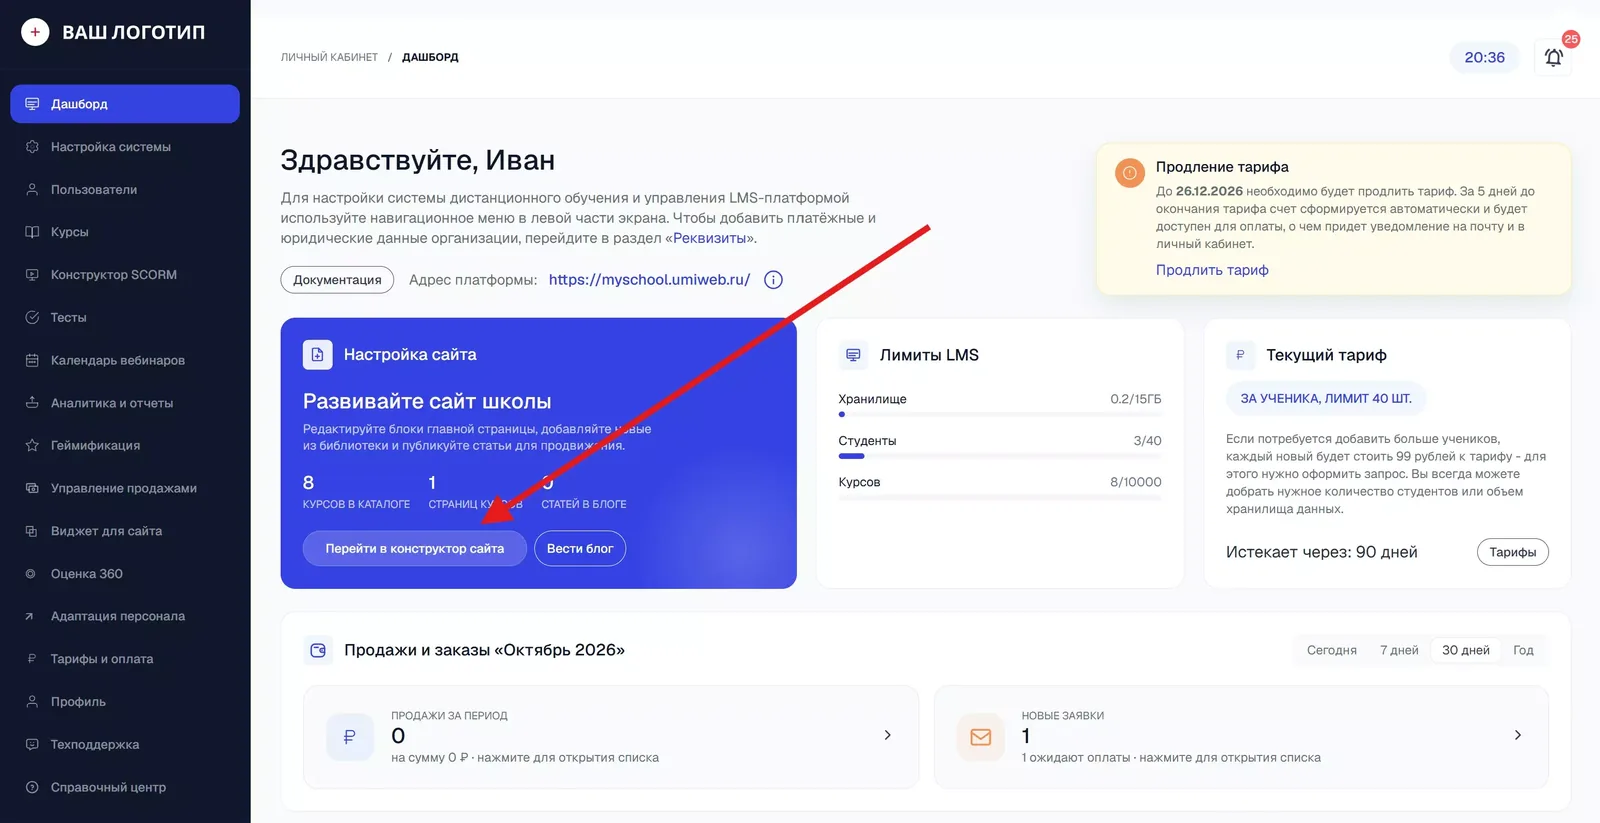Click the orange envelope icon for Новые заявки
1600x823 pixels.
[981, 737]
